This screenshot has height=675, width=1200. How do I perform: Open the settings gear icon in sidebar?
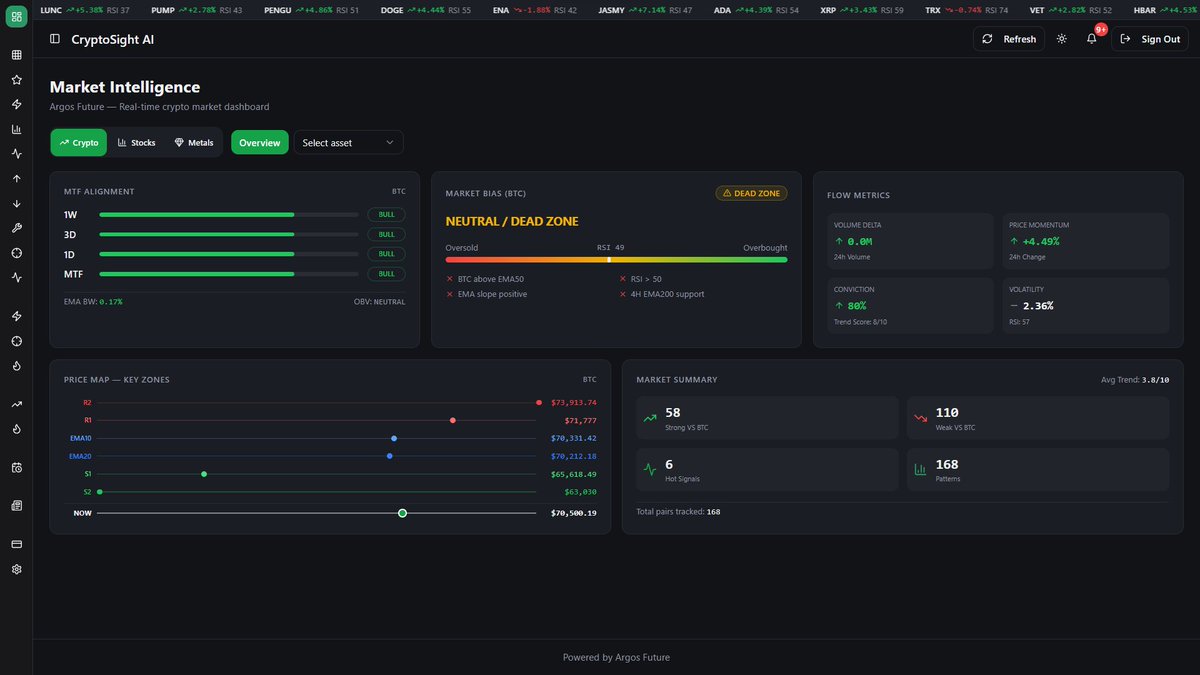pyautogui.click(x=16, y=569)
